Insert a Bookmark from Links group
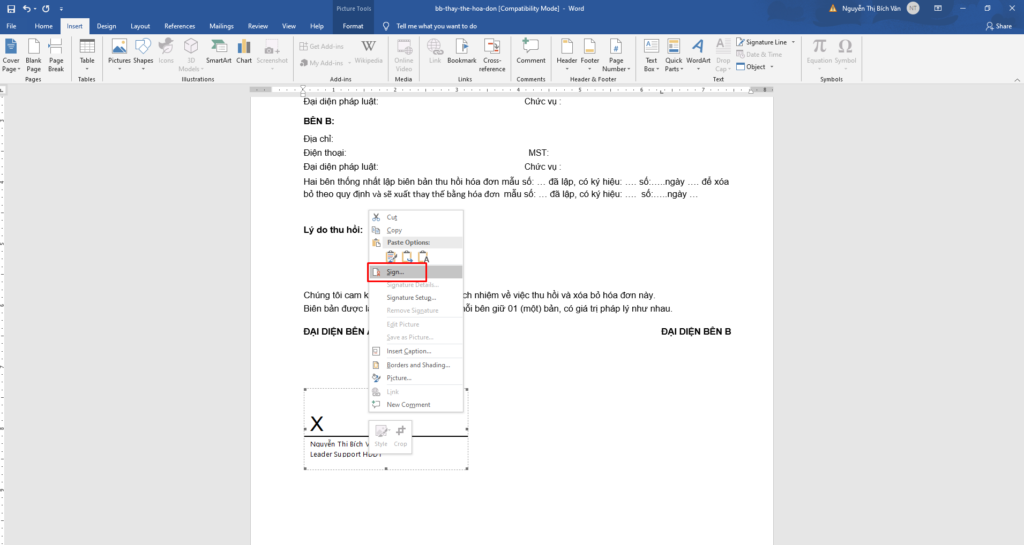 tap(462, 52)
